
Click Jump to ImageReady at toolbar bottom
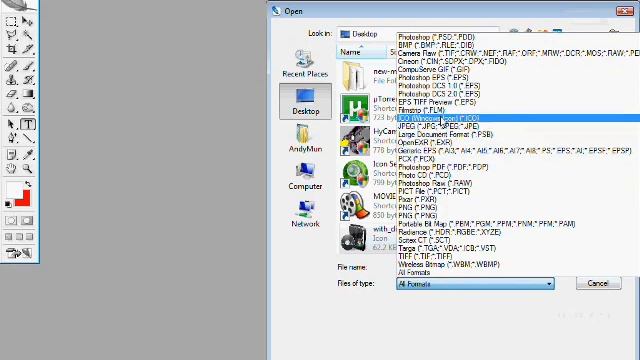[19, 253]
